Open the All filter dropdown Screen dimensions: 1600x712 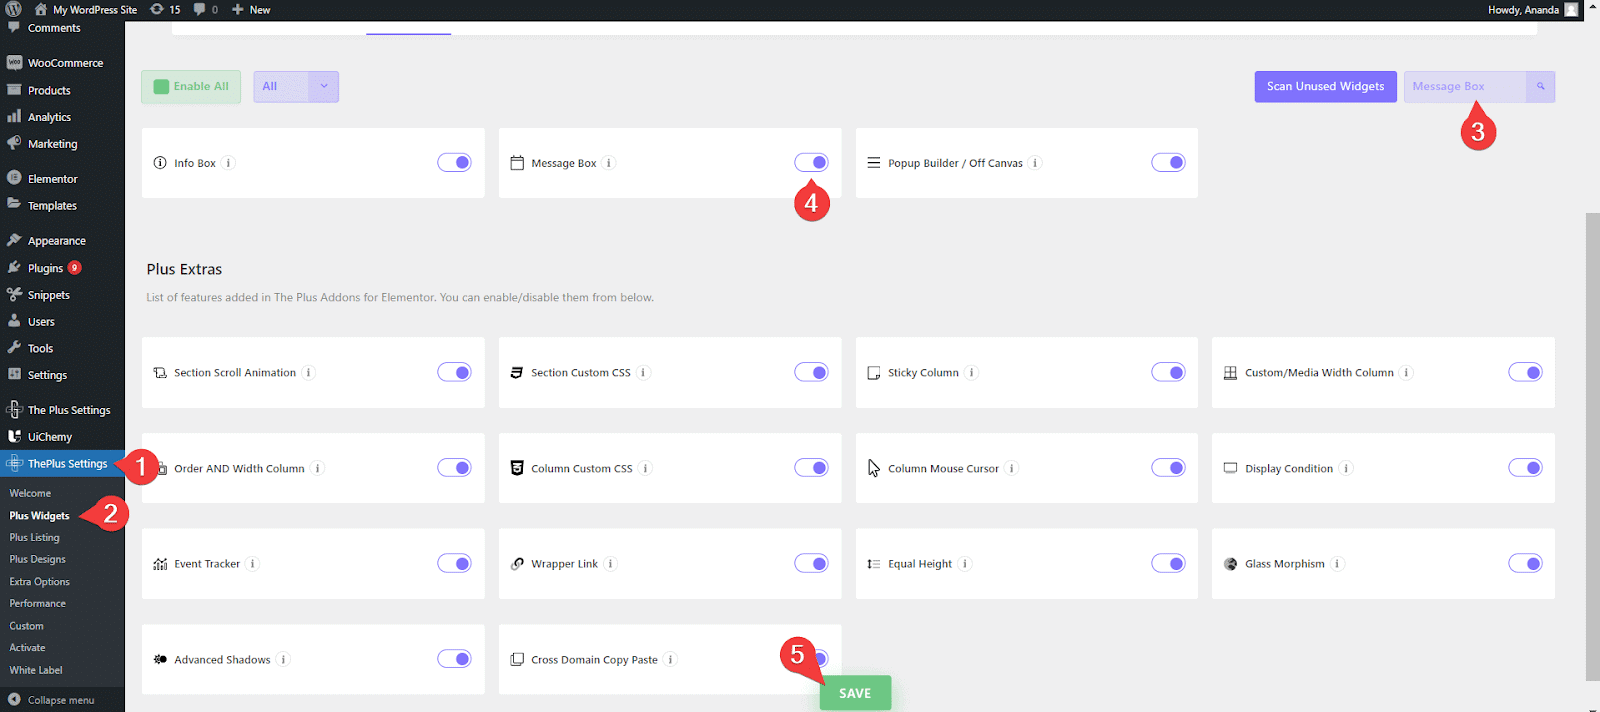click(x=296, y=87)
